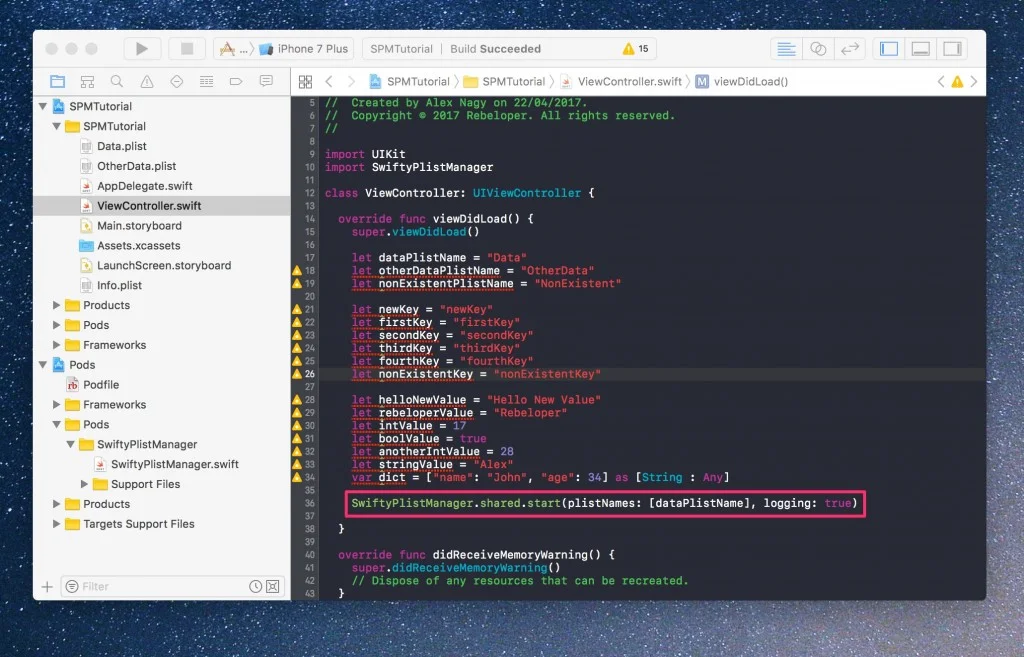Image resolution: width=1024 pixels, height=657 pixels.
Task: Click the Build Succeeded status text
Action: point(496,49)
